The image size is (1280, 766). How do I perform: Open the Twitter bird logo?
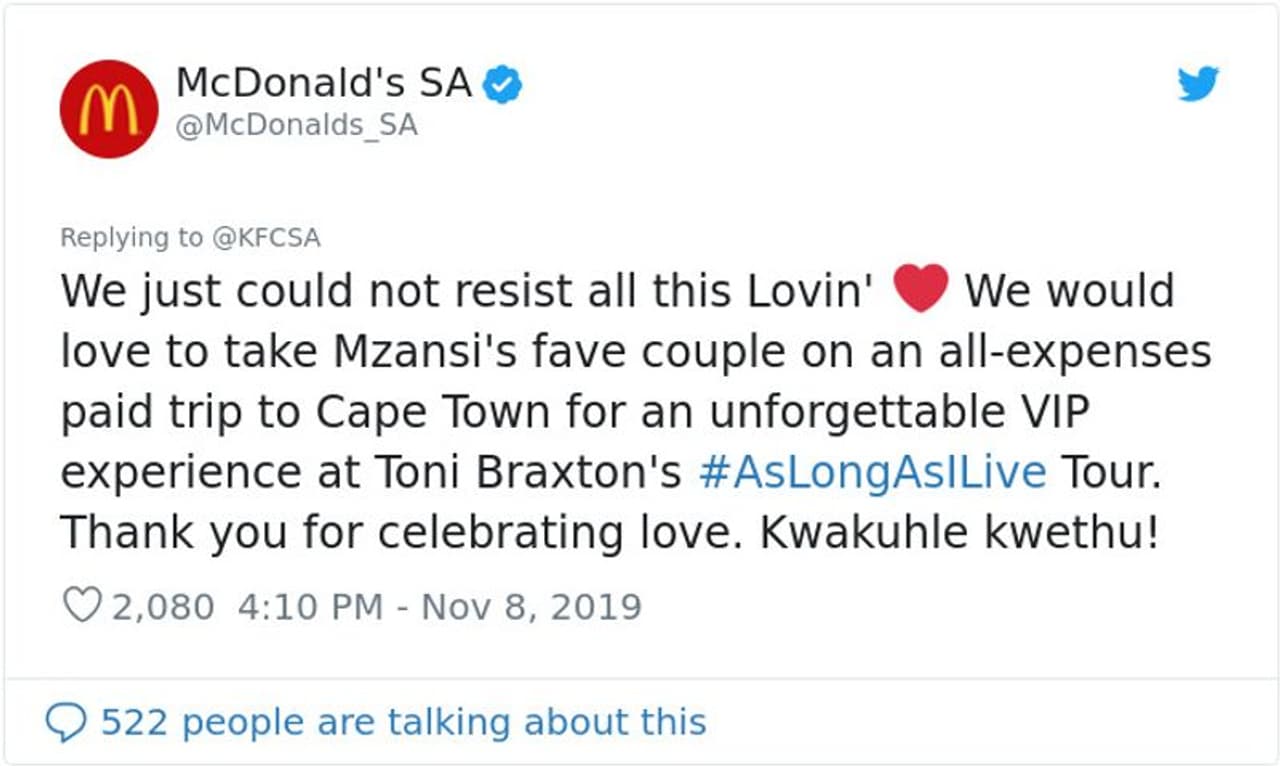tap(1198, 86)
